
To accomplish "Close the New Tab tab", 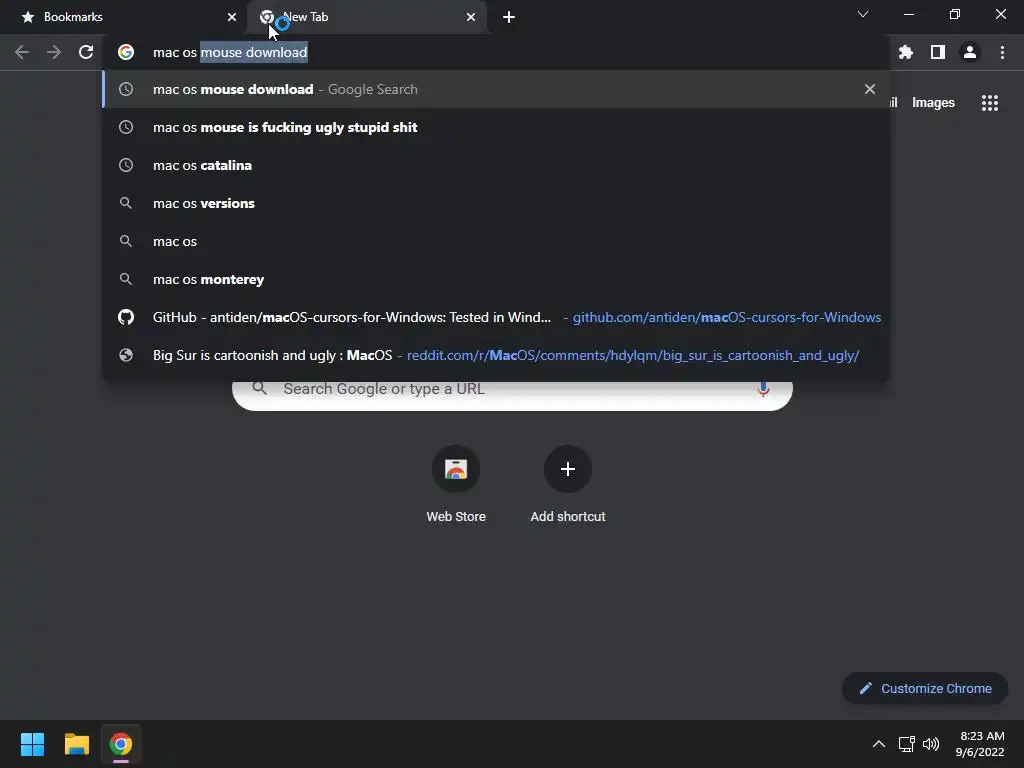I will click(x=471, y=17).
